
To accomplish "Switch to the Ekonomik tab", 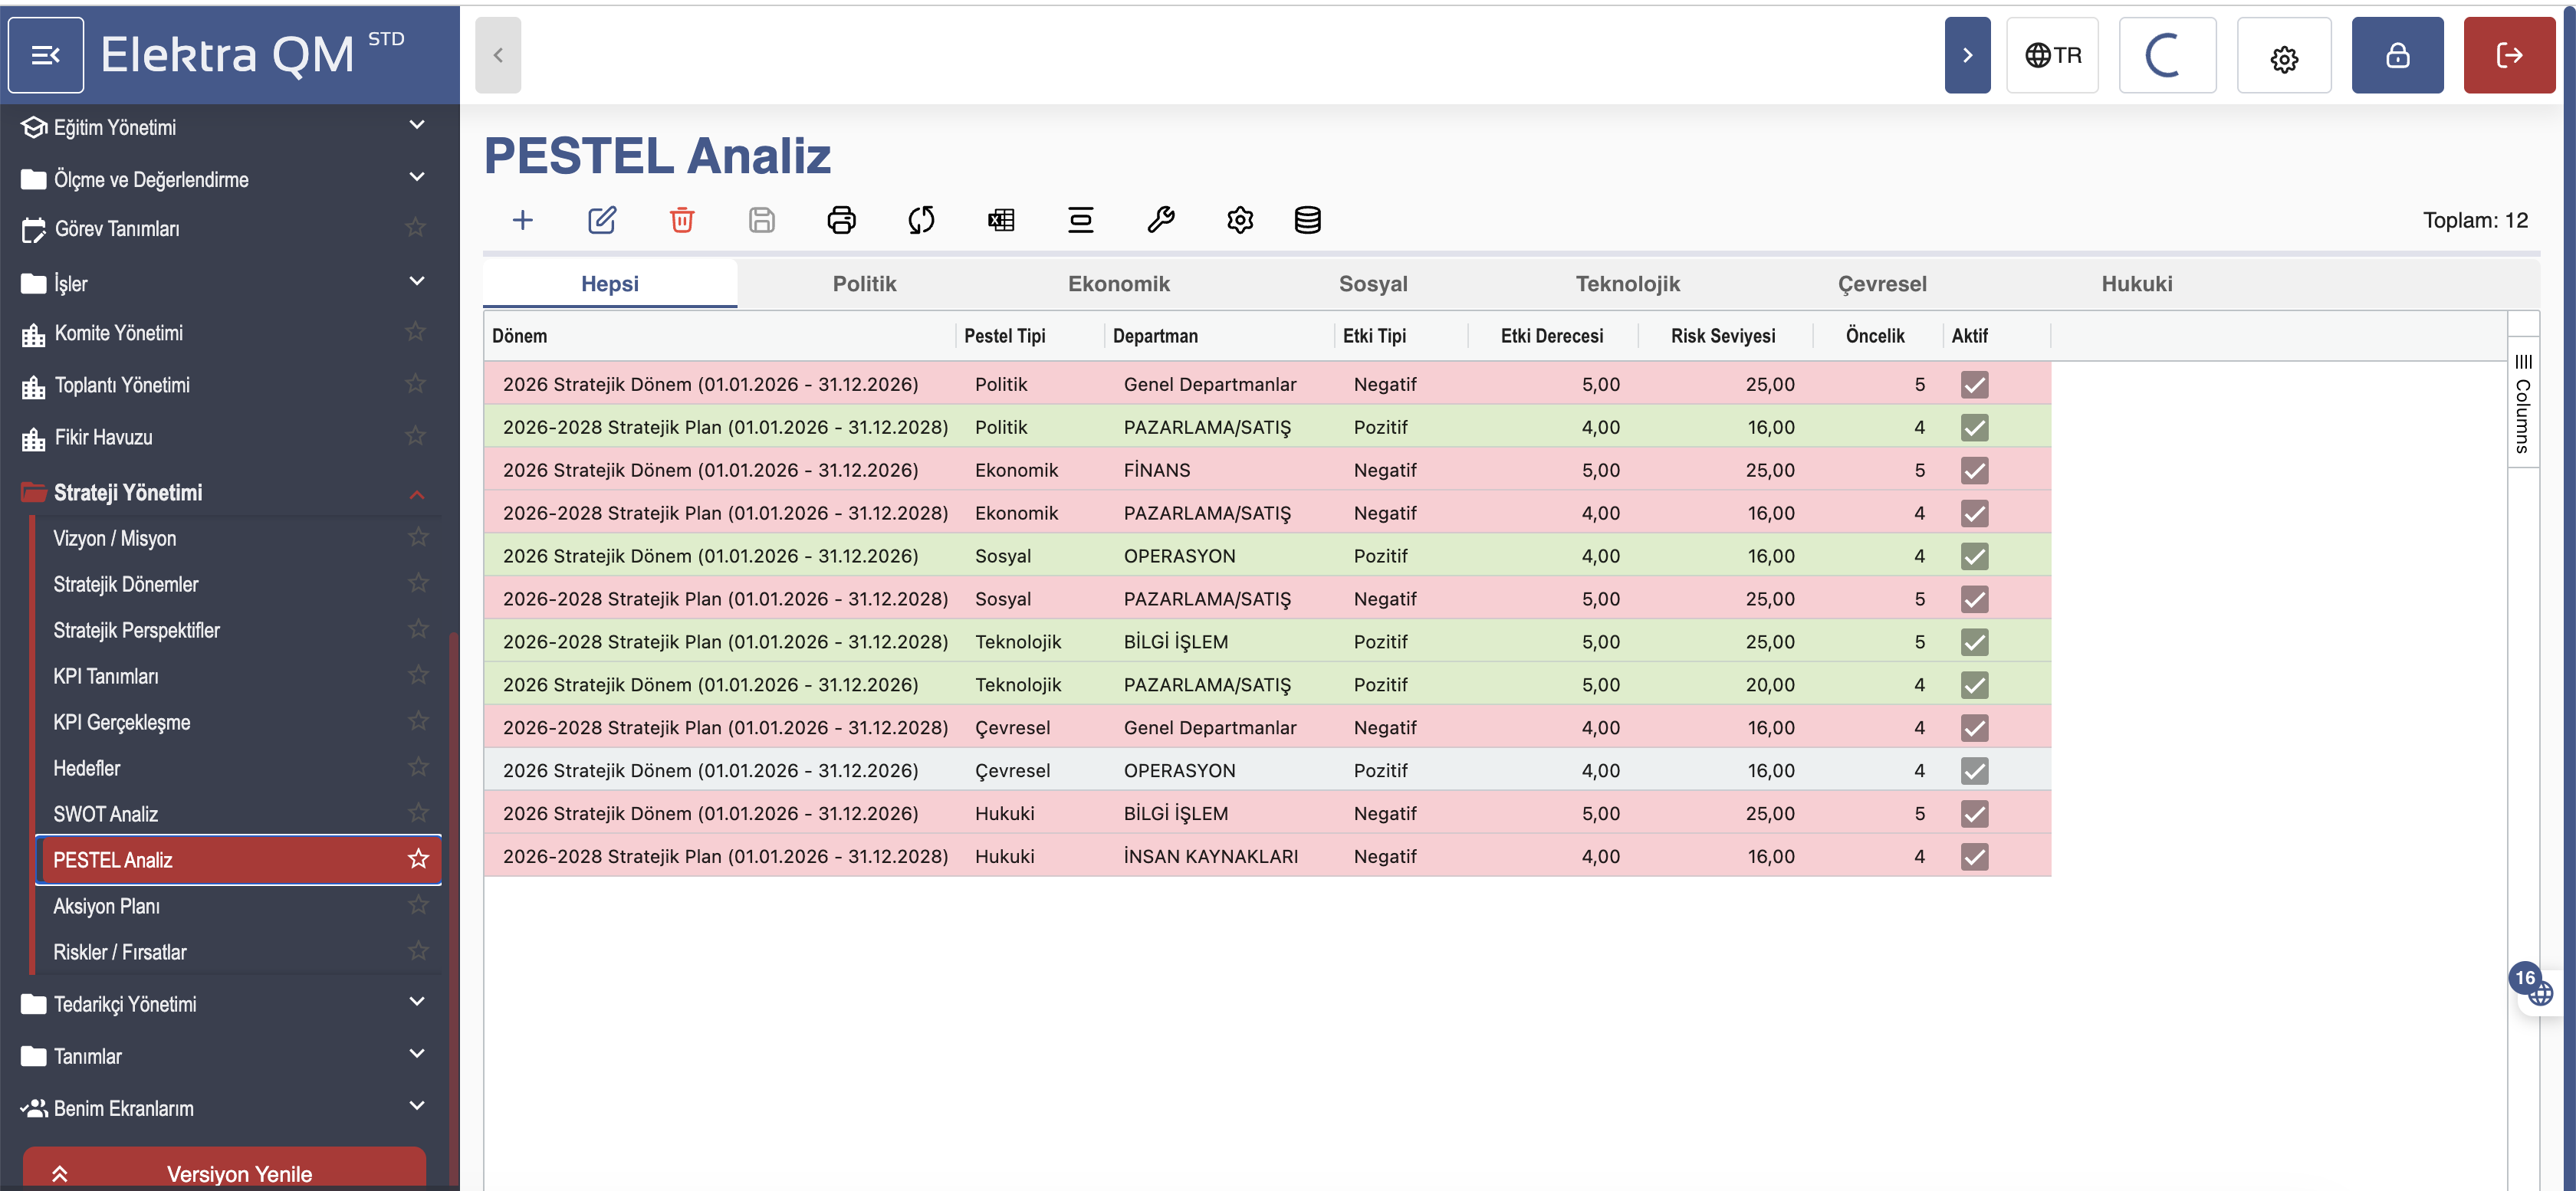I will pyautogui.click(x=1118, y=284).
